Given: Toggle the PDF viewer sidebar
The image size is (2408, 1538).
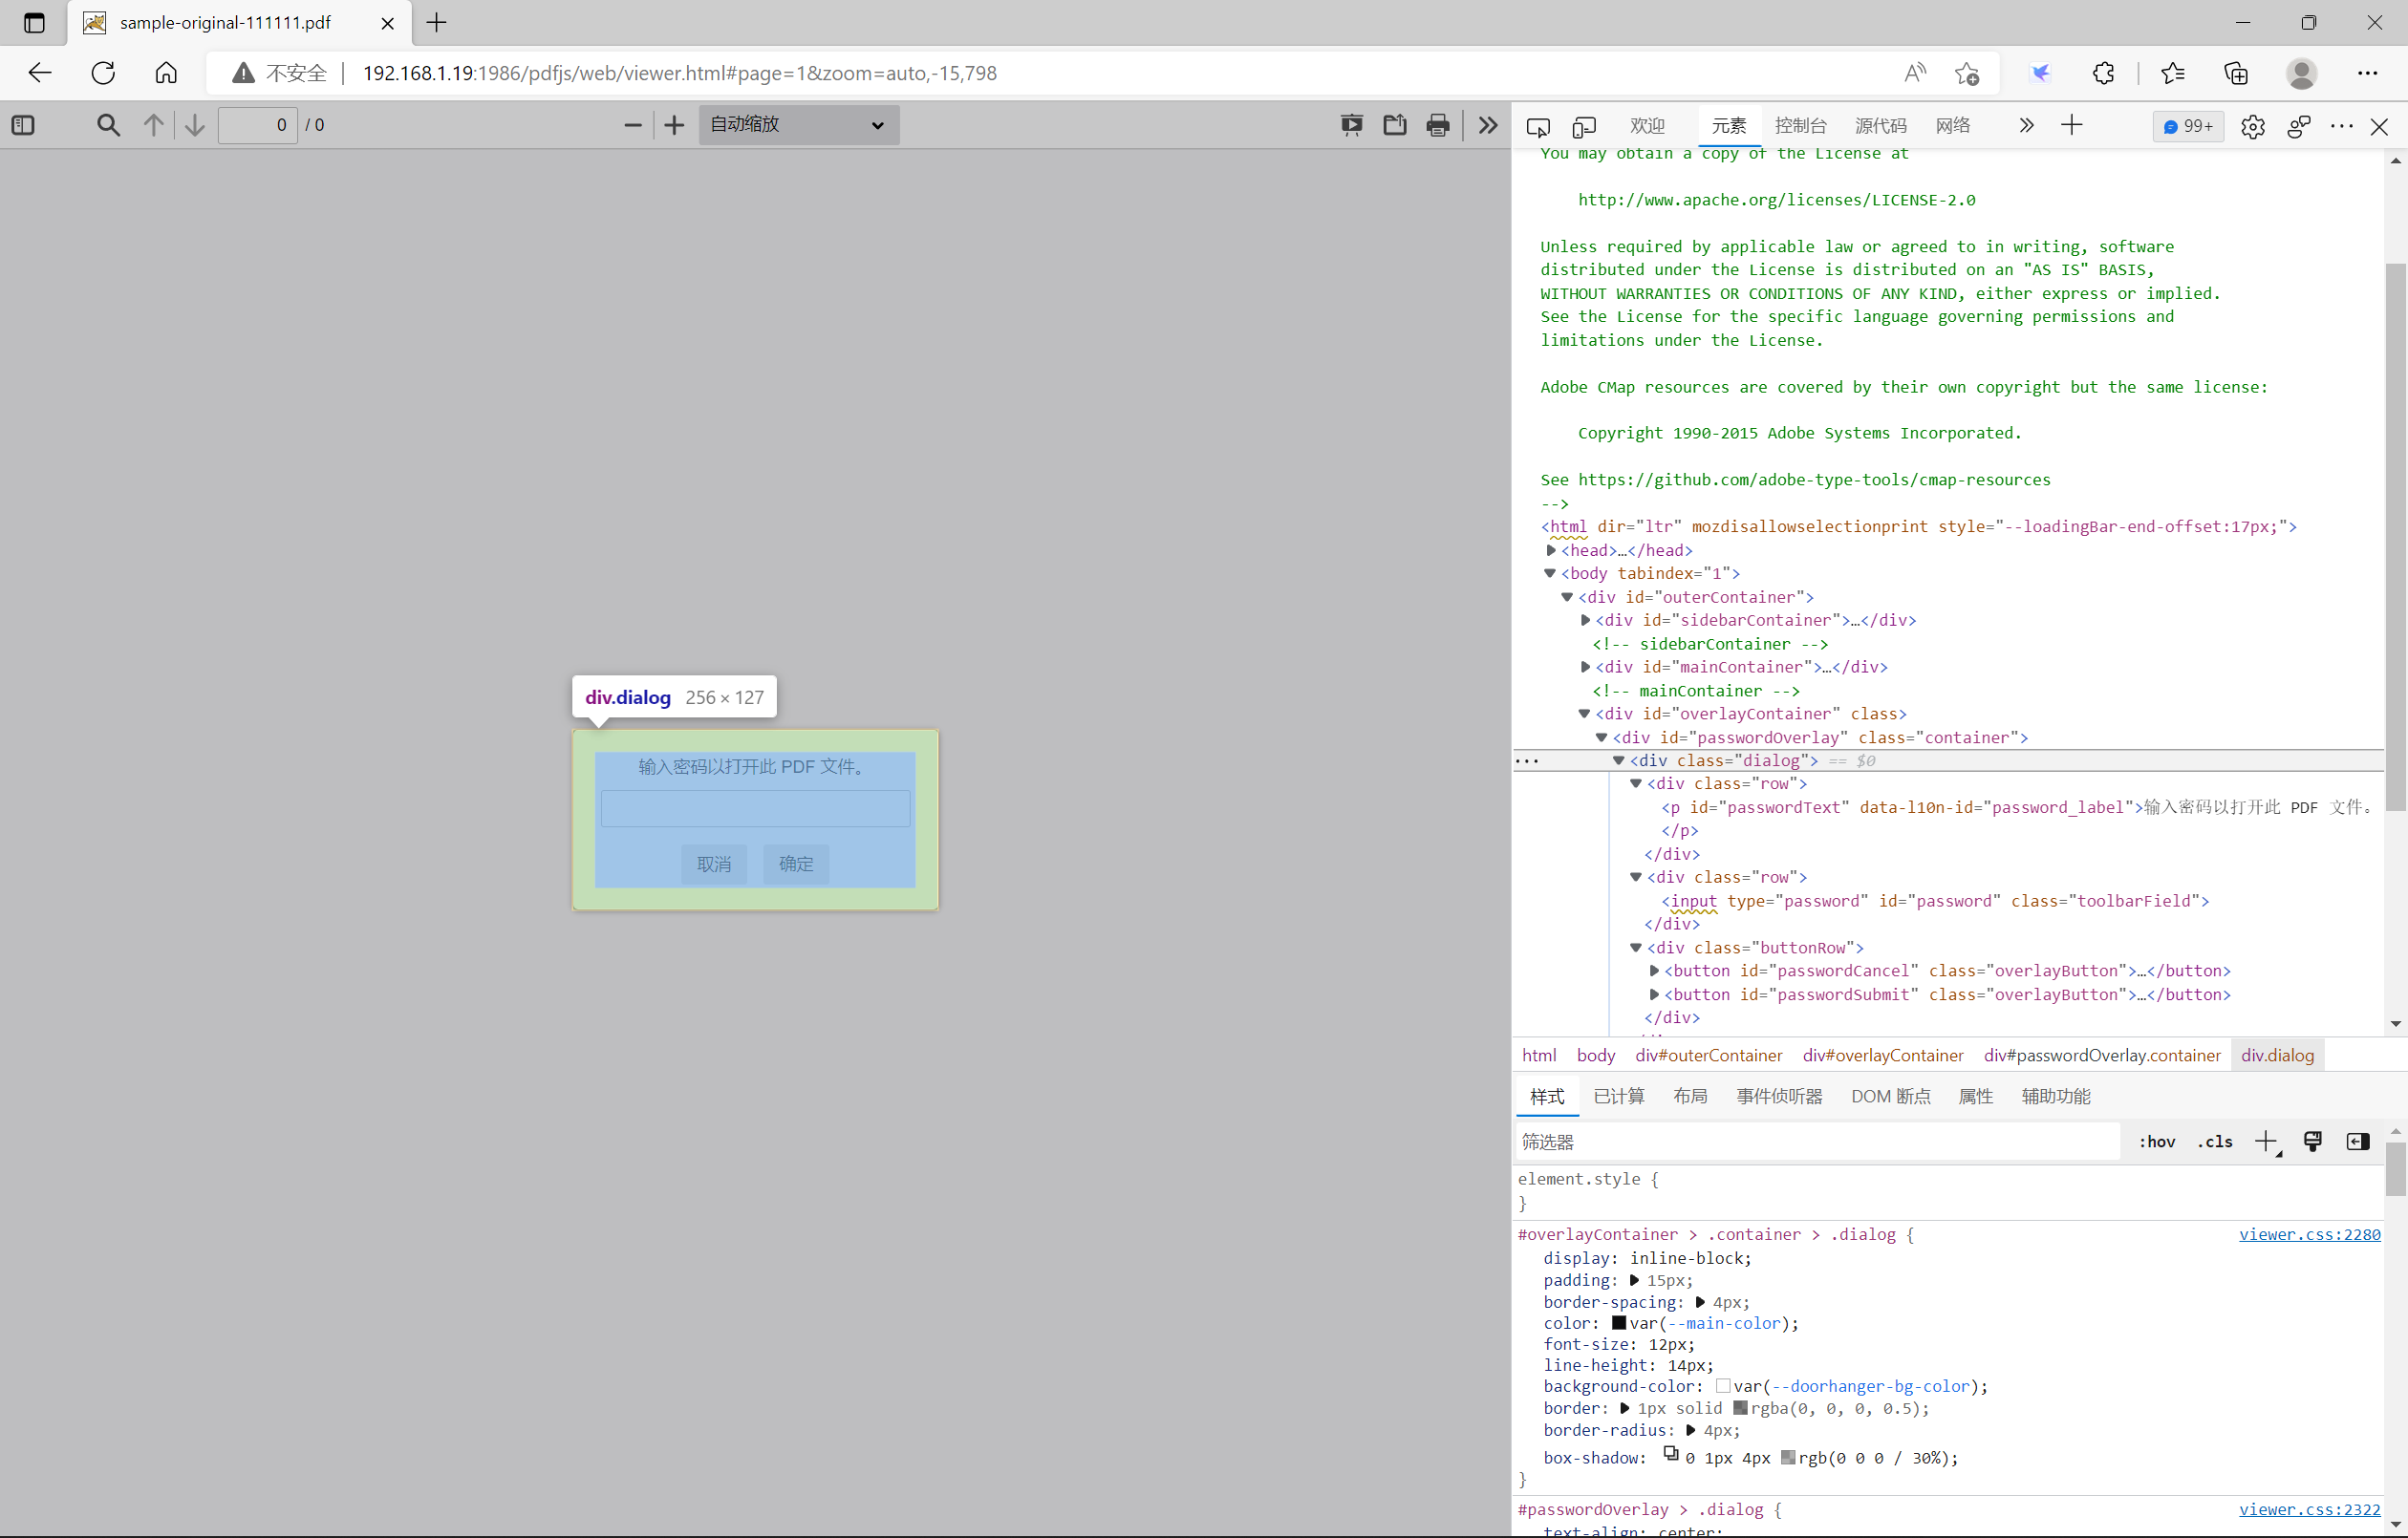Looking at the screenshot, I should click(x=23, y=125).
